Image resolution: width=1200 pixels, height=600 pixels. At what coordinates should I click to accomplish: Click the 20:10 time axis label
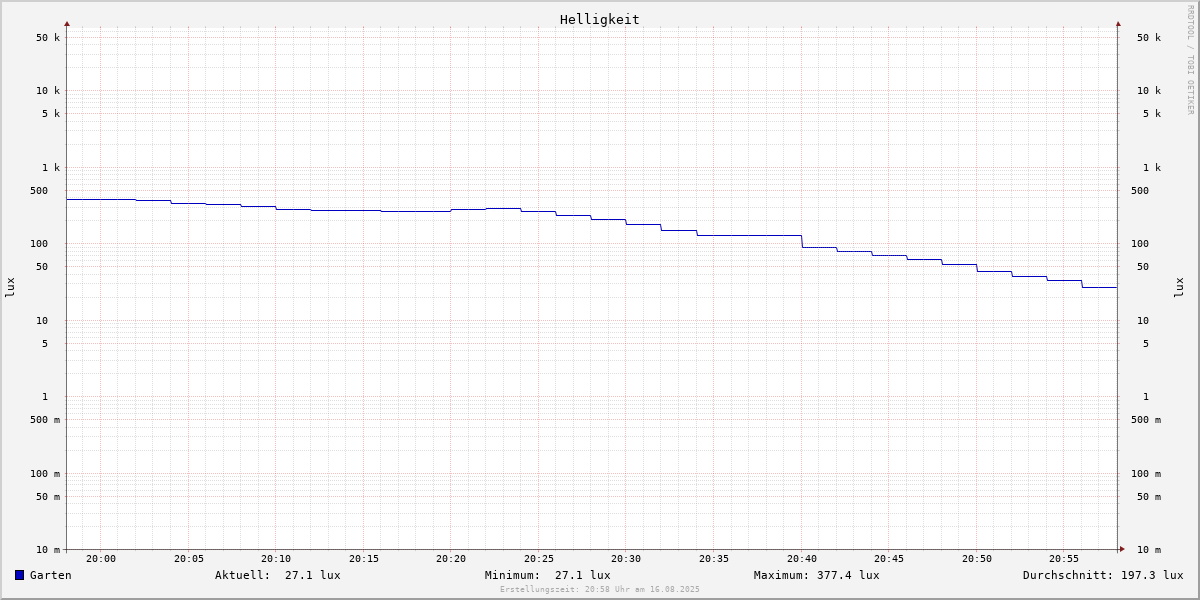276,559
